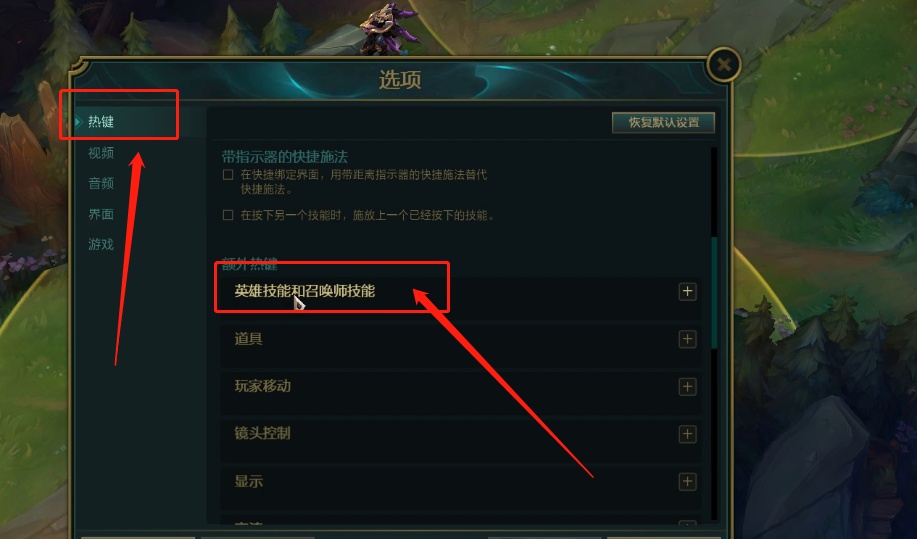This screenshot has width=917, height=539.
Task: Click plus icon beside 玩家移动
Action: point(687,386)
